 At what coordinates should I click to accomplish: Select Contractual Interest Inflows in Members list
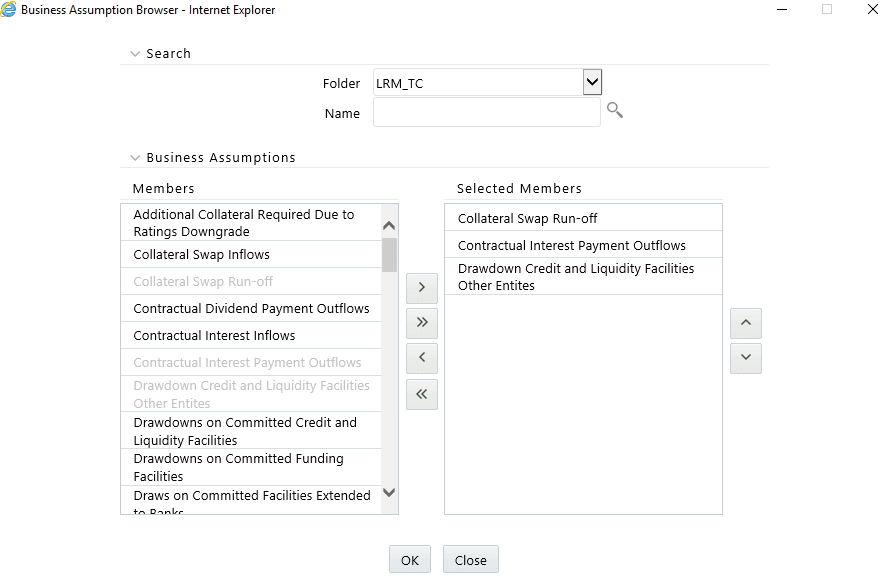click(250, 335)
